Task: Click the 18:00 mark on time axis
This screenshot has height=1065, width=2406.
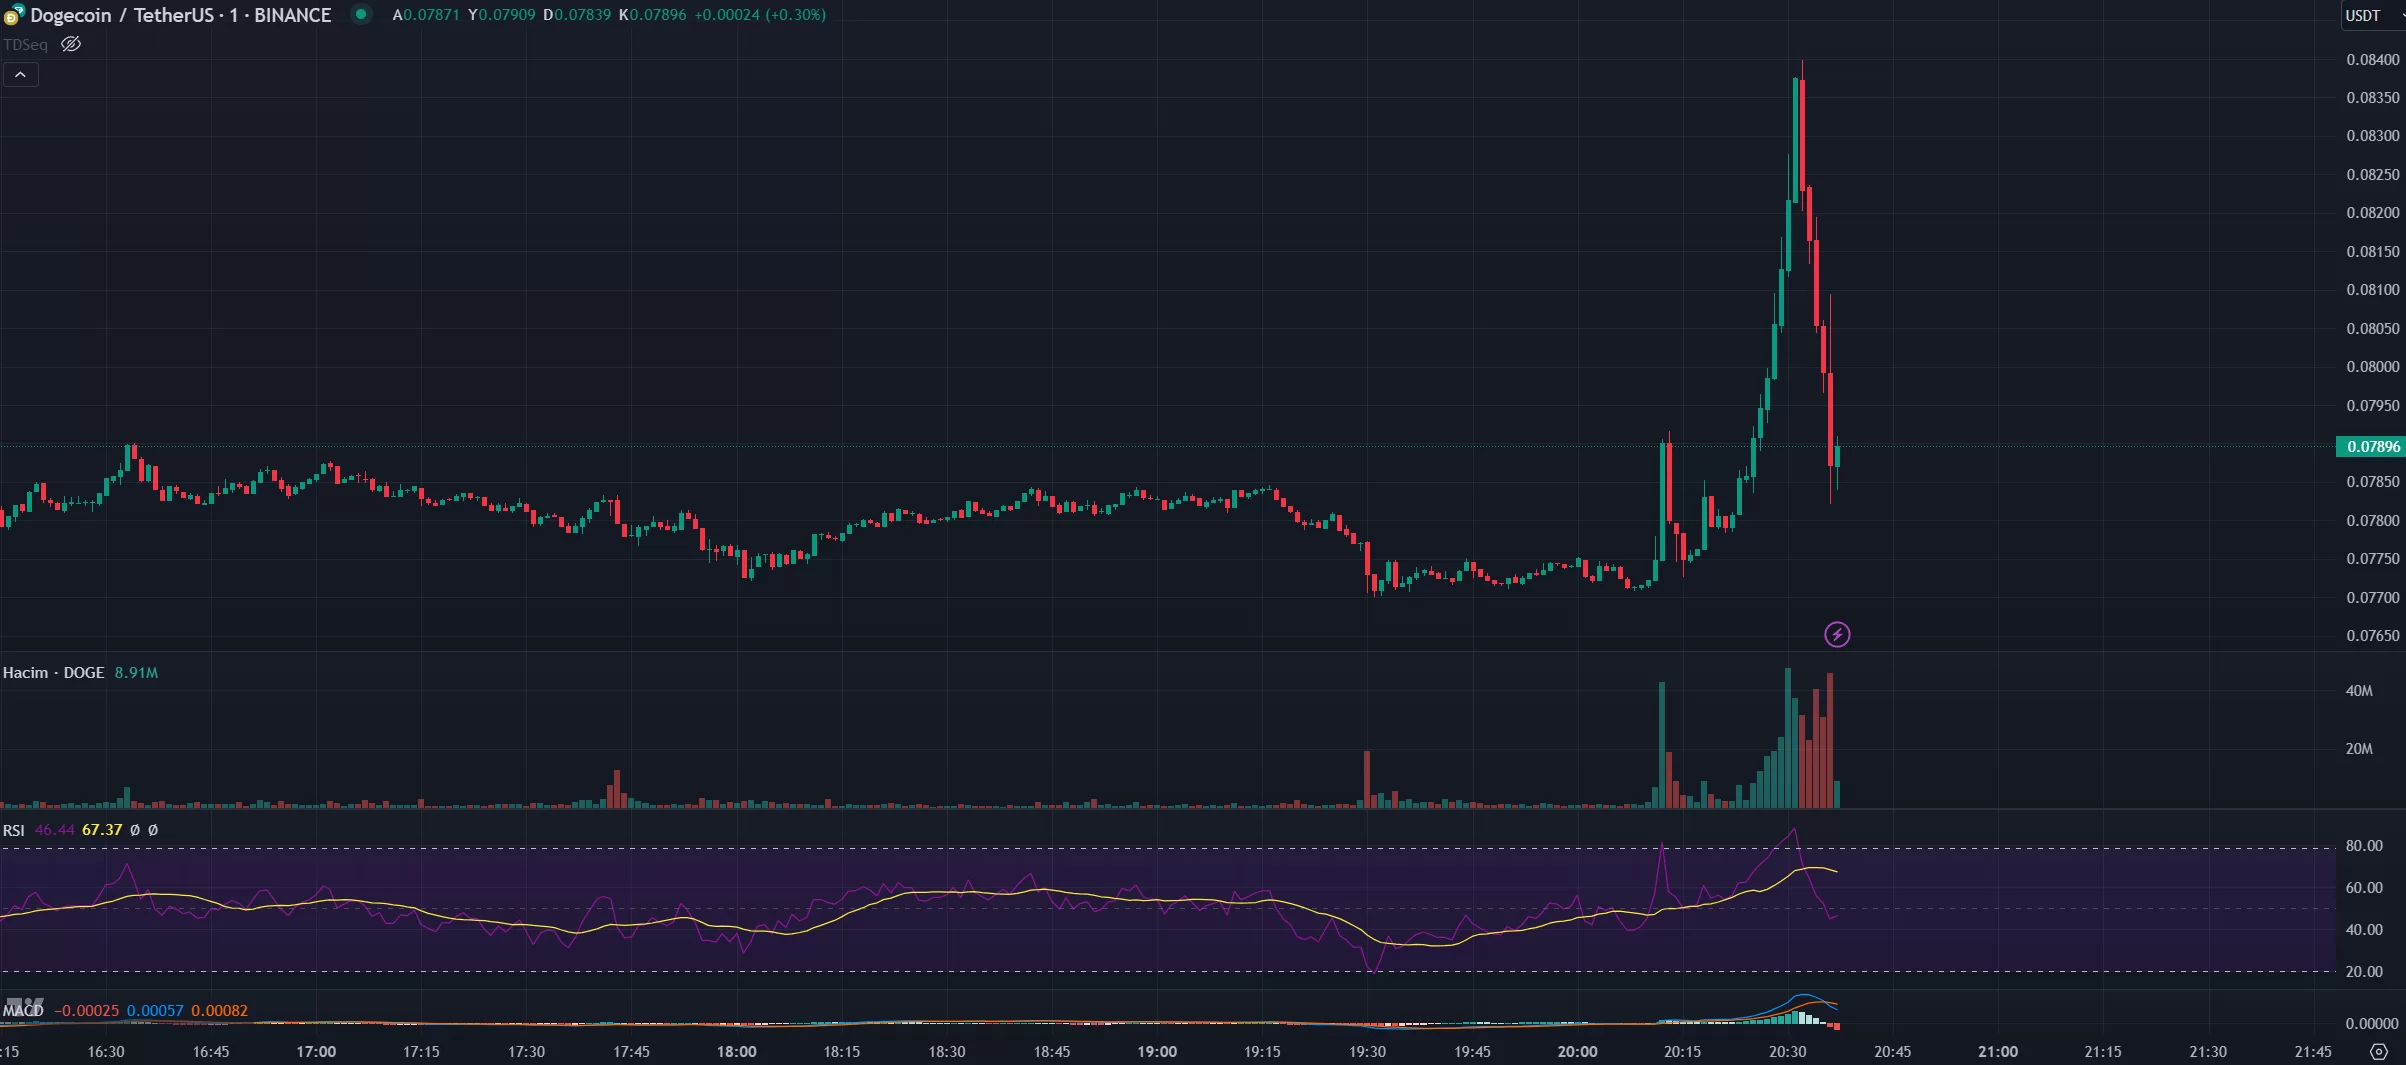Action: (736, 1051)
